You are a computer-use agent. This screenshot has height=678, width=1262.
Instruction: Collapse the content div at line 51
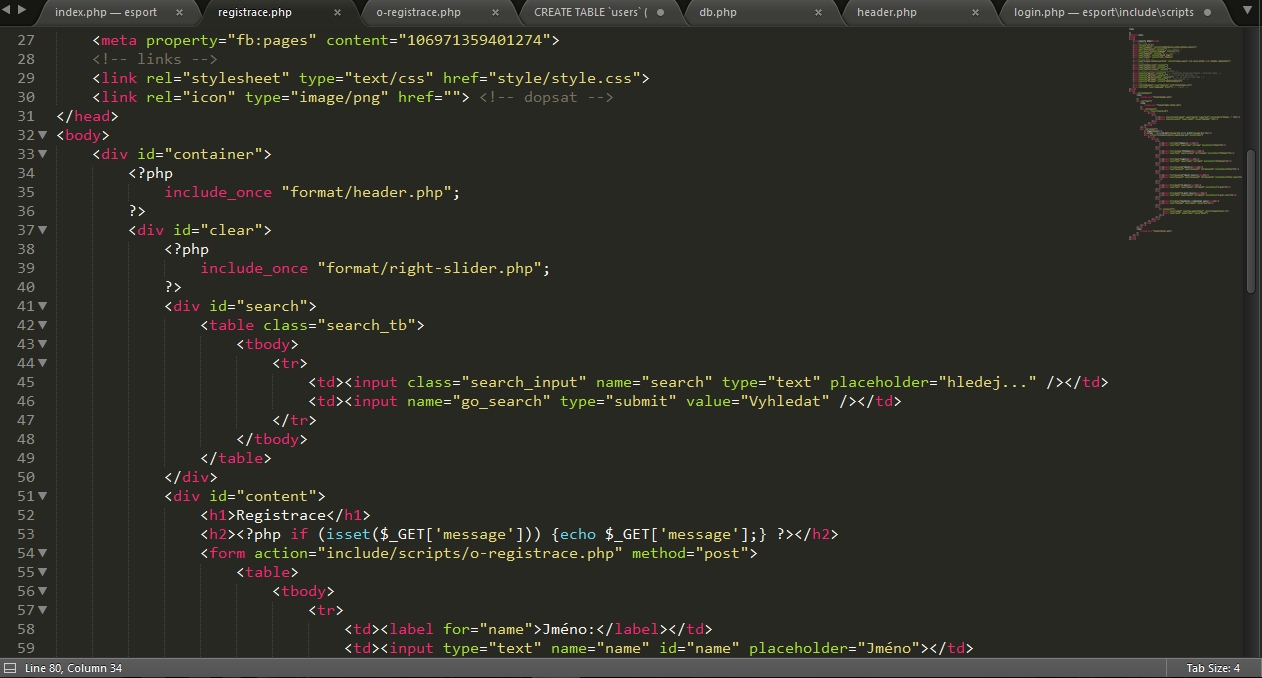tap(42, 496)
